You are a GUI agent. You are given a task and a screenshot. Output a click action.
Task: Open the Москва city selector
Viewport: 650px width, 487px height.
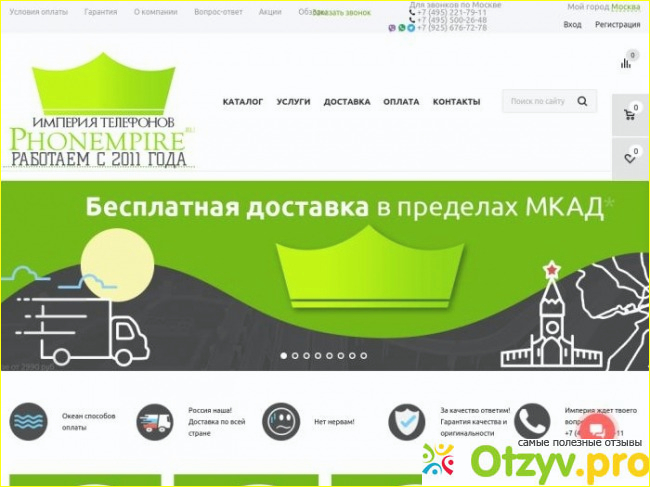coord(626,7)
